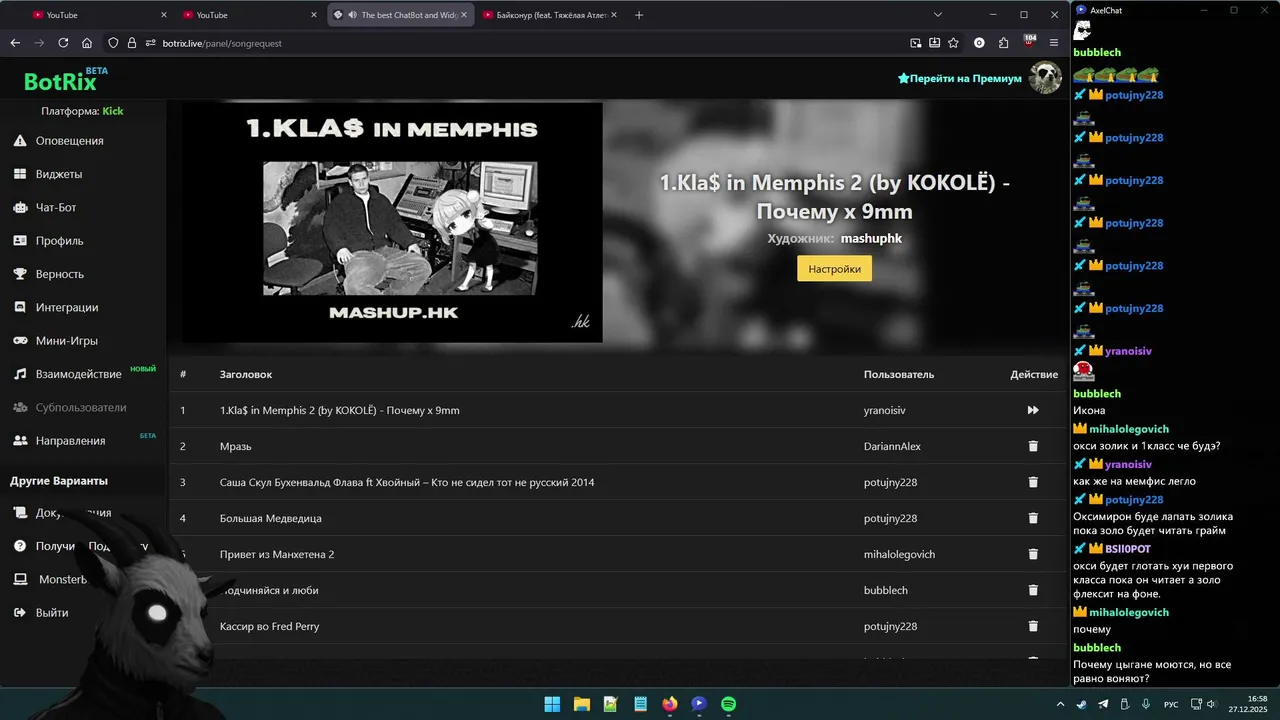
Task: Switch the РУС keyboard language indicator
Action: [x=1171, y=704]
